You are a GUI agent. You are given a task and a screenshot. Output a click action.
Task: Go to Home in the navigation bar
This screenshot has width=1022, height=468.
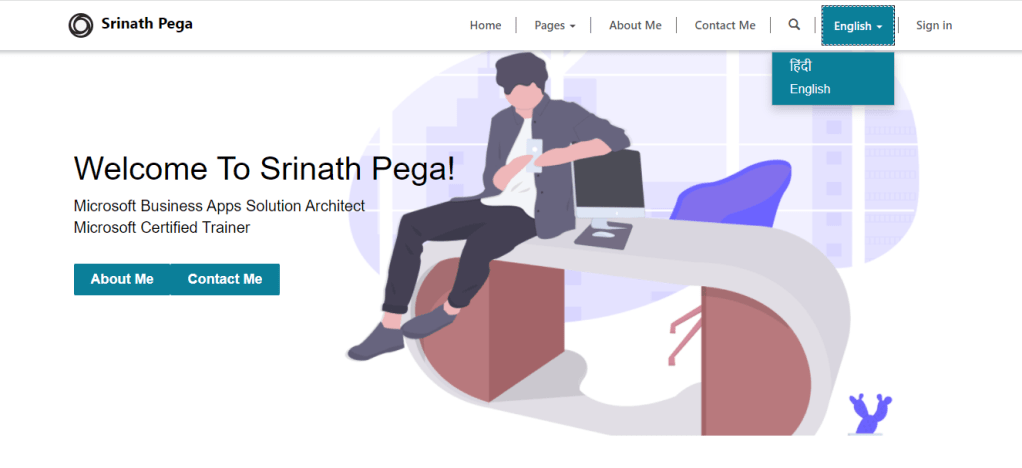click(x=486, y=25)
